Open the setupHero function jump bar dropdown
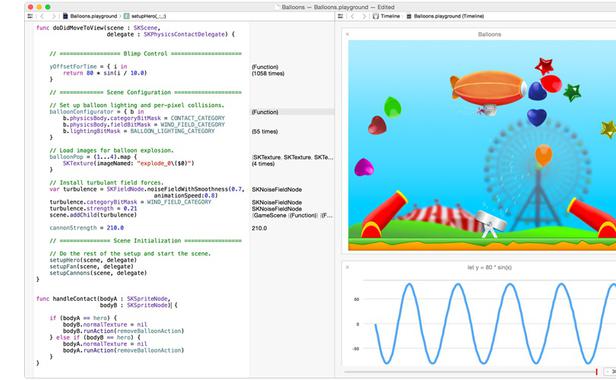616x380 pixels. point(145,16)
